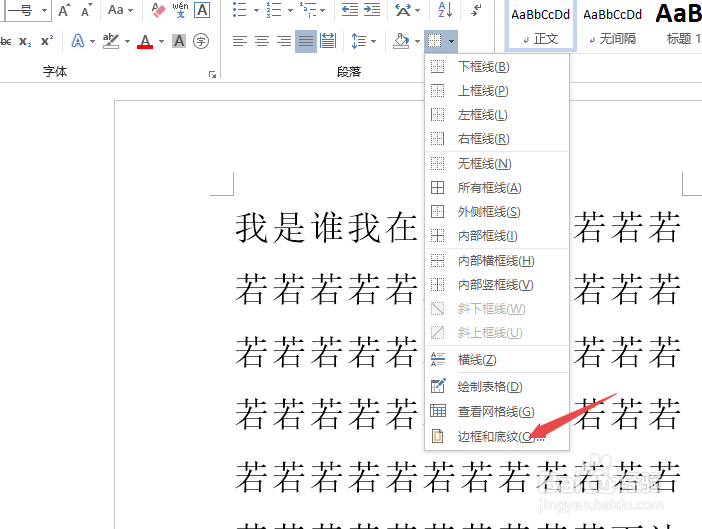Apply paragraph shading paint bucket
Image resolution: width=702 pixels, height=529 pixels.
pyautogui.click(x=401, y=42)
